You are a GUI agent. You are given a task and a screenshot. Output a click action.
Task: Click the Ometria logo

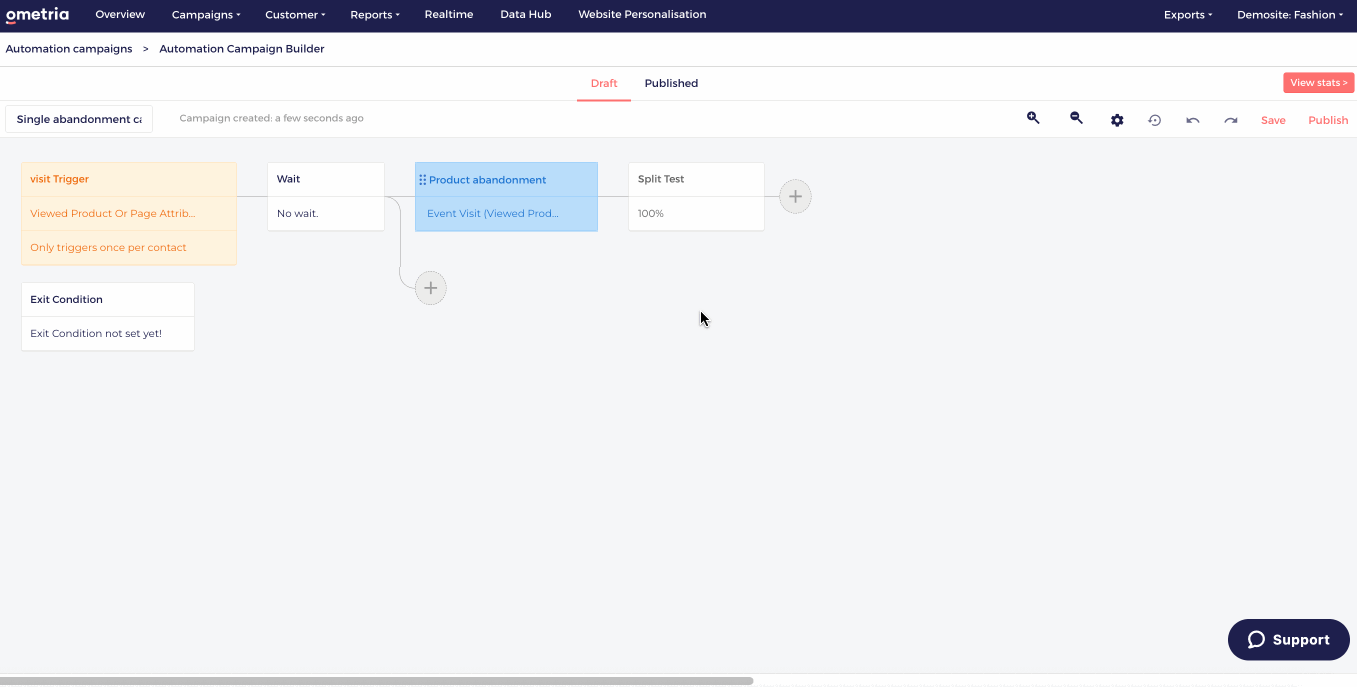click(37, 14)
